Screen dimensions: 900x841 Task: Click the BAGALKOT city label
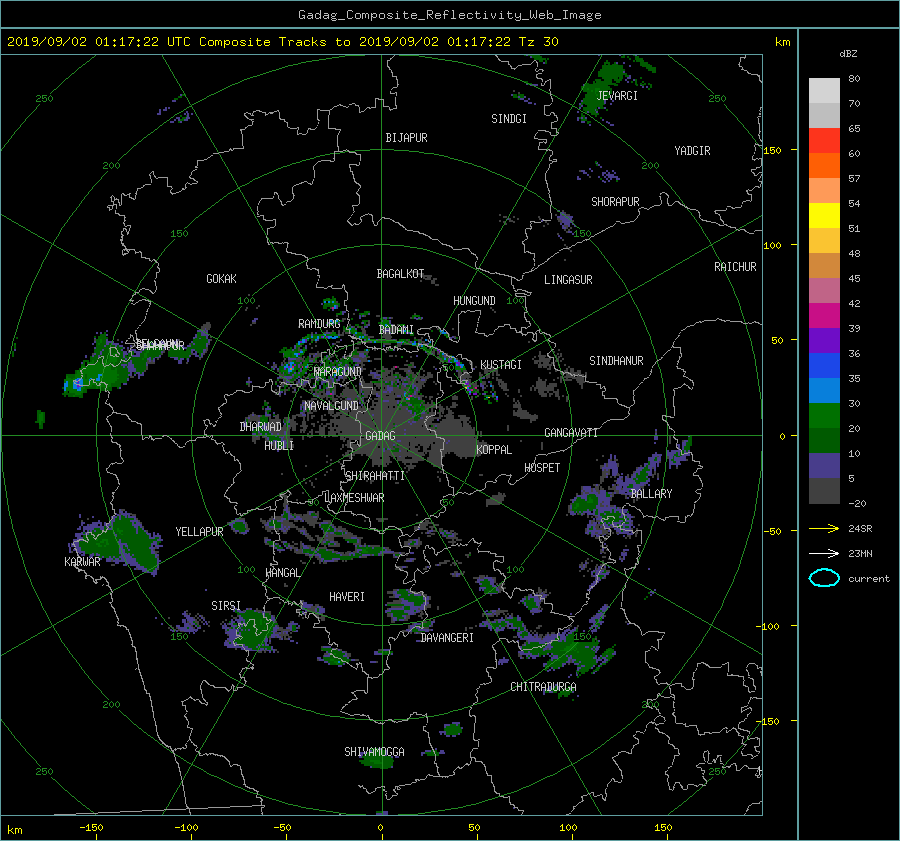pyautogui.click(x=400, y=274)
